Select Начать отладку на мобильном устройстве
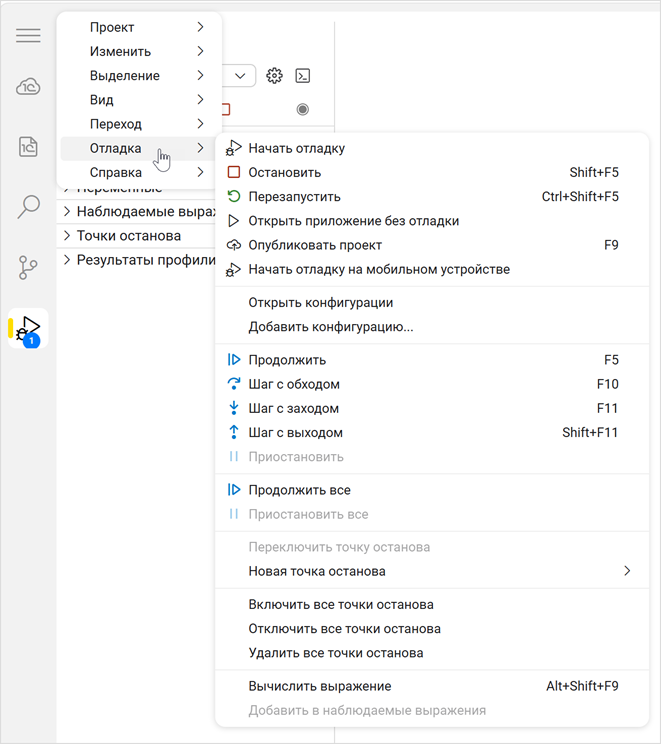This screenshot has width=661, height=744. click(x=432, y=269)
